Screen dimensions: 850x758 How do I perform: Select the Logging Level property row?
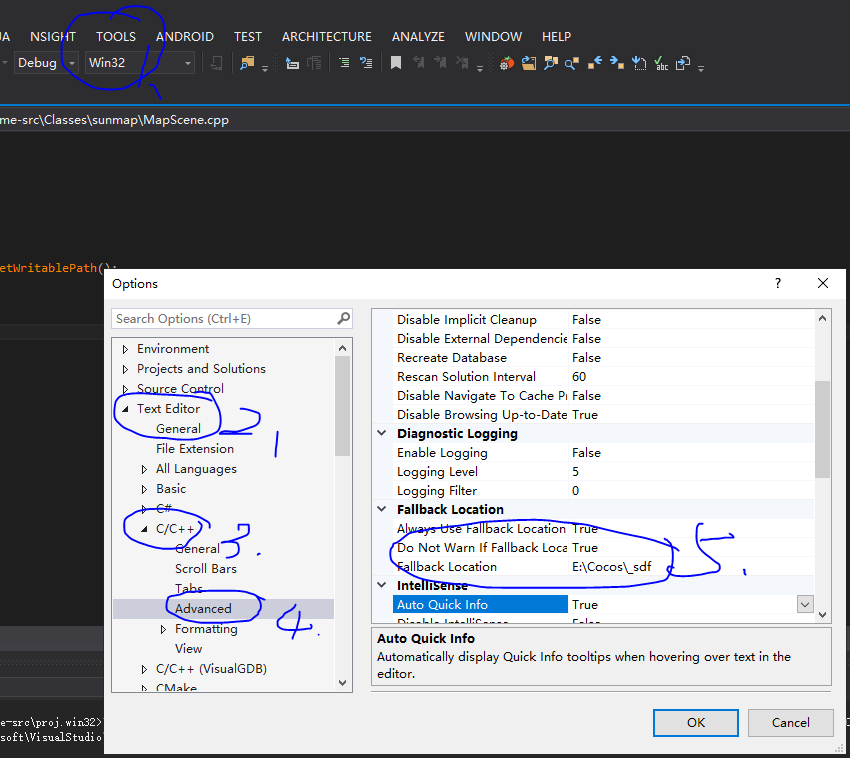pos(603,471)
